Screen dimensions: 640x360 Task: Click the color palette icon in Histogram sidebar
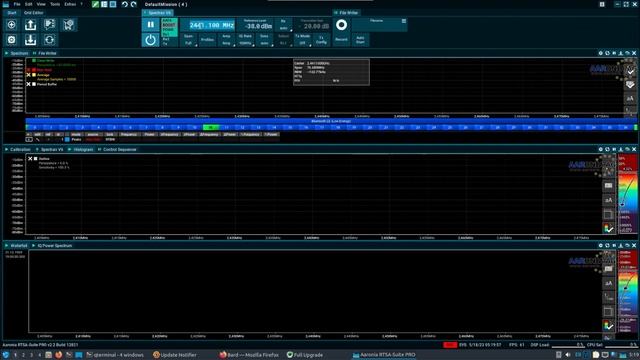[608, 228]
